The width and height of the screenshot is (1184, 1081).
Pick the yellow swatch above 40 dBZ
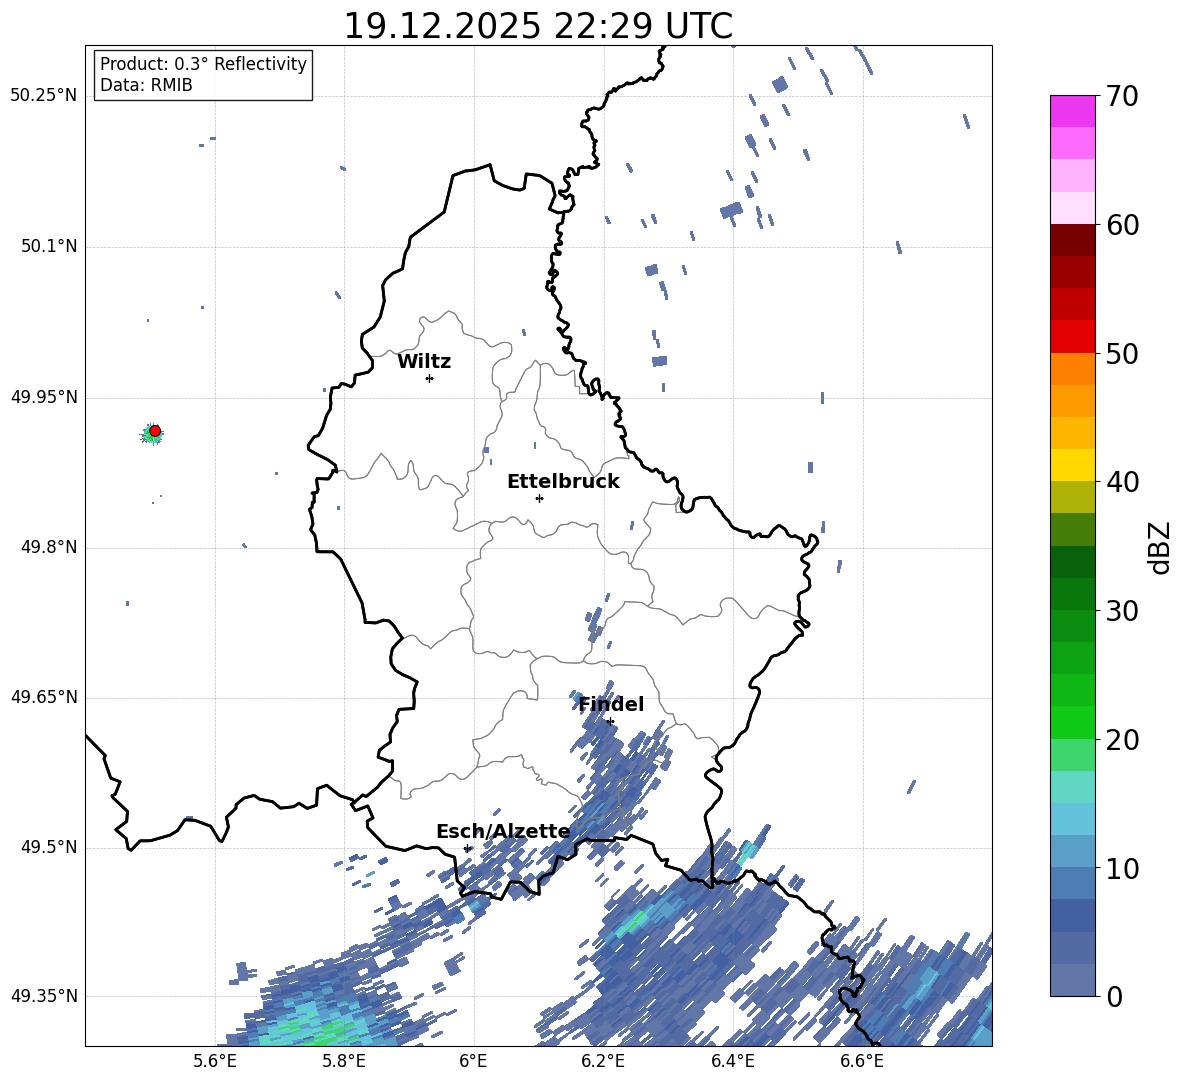1072,465
